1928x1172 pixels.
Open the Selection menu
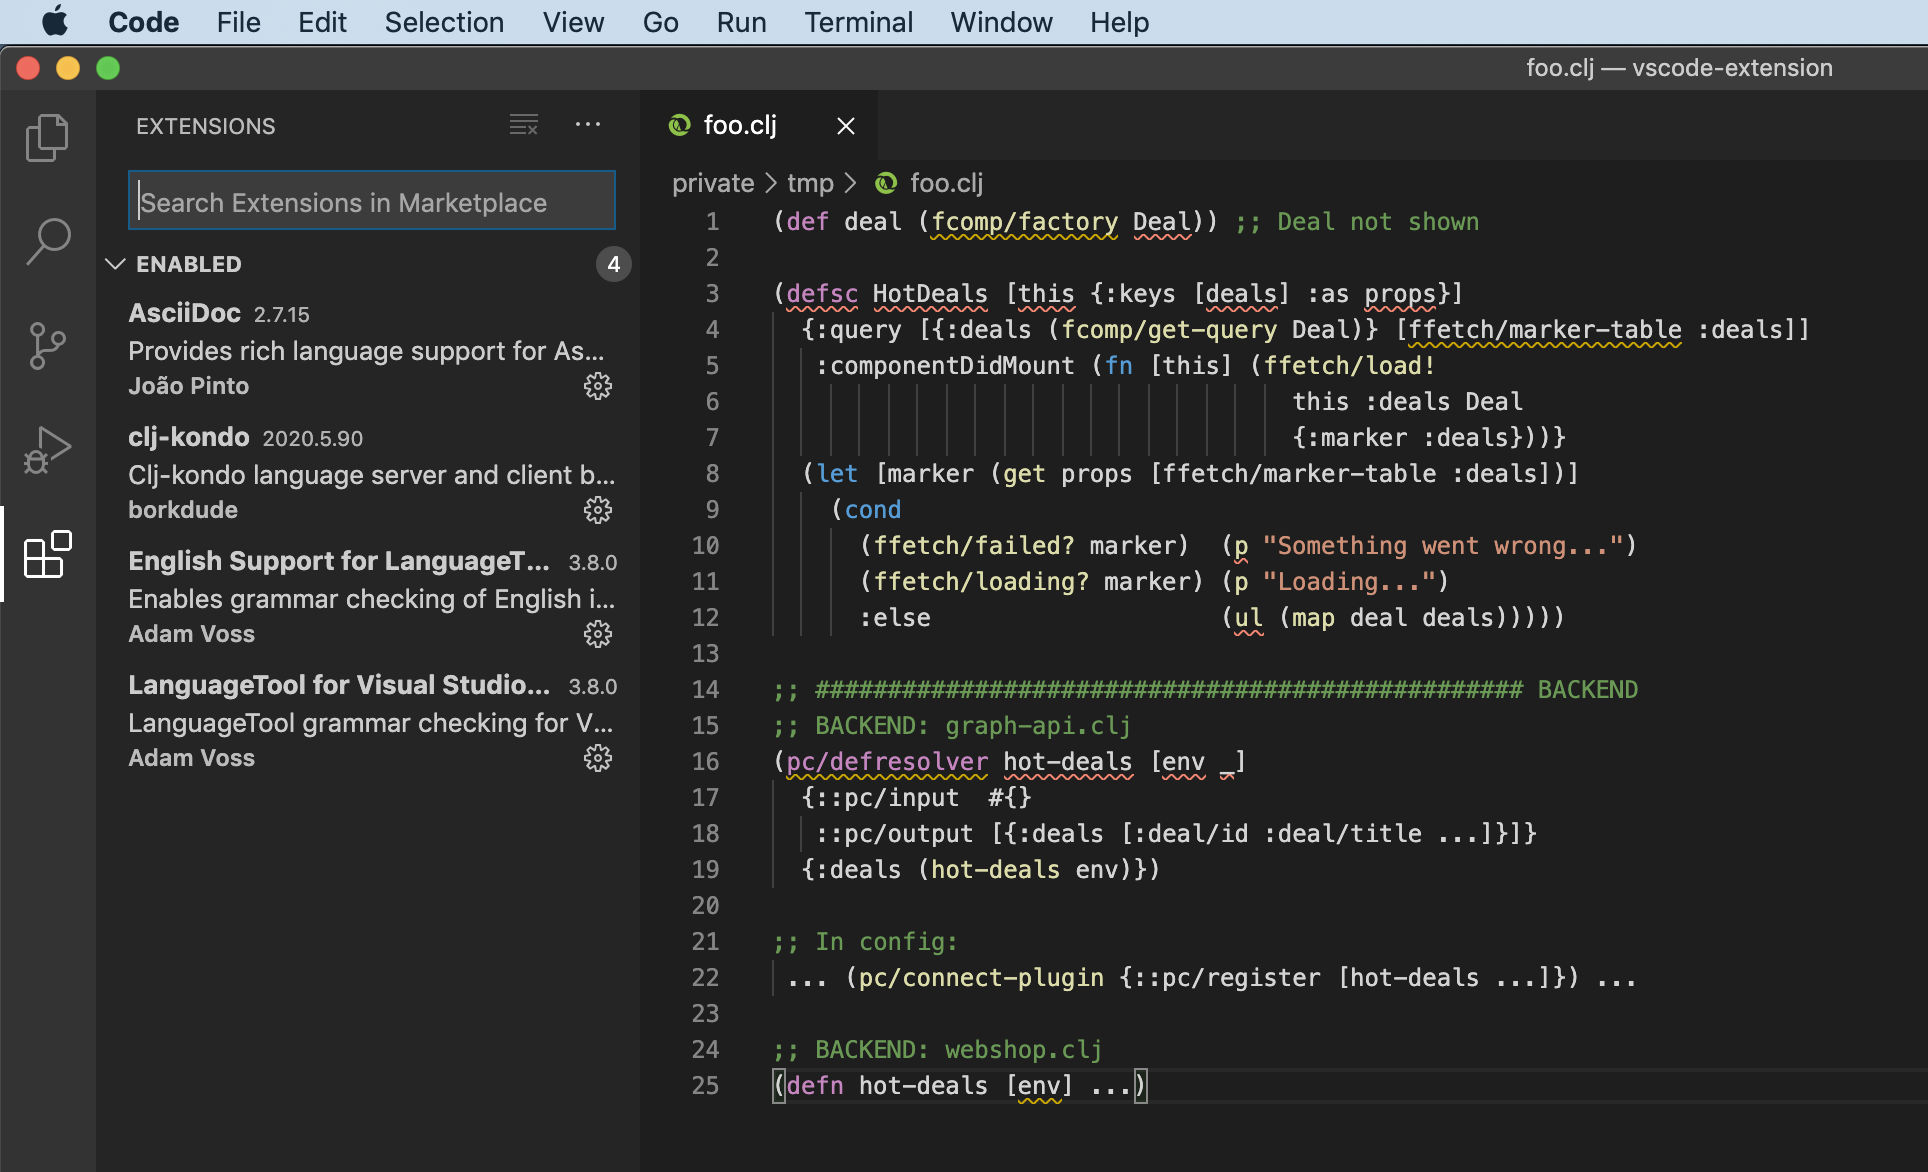444,22
